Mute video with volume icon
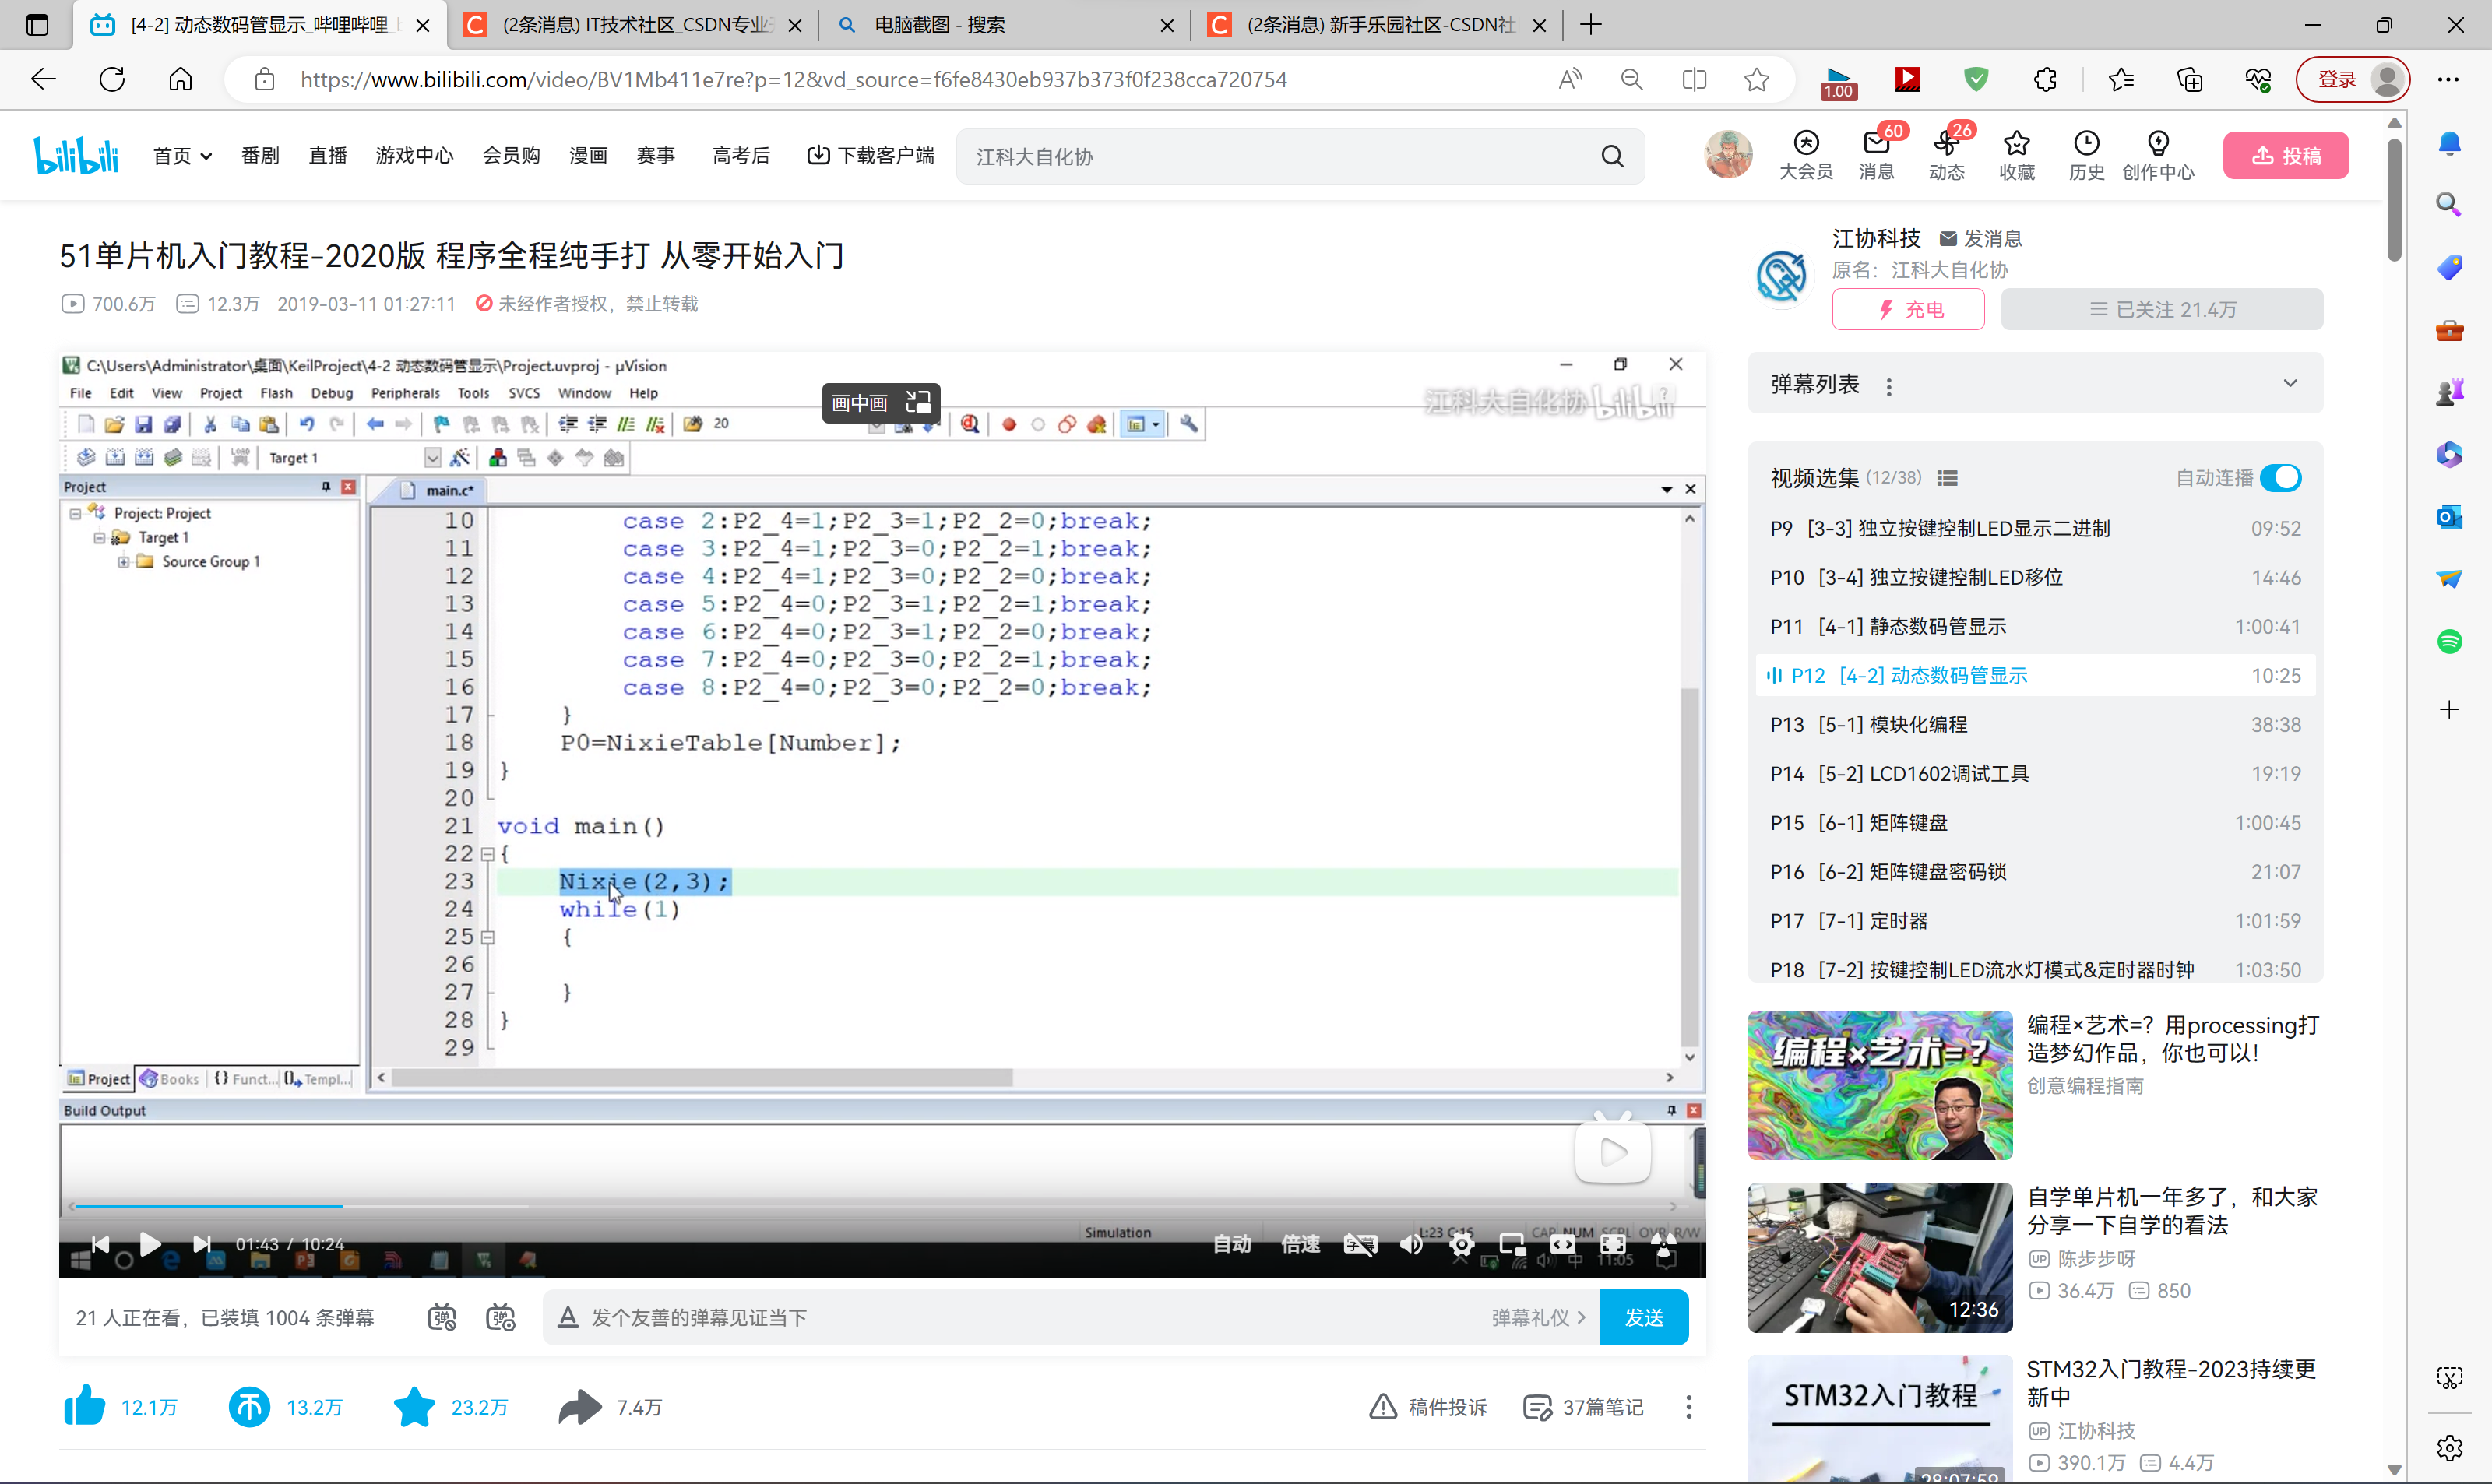Viewport: 2492px width, 1484px height. click(x=1411, y=1244)
